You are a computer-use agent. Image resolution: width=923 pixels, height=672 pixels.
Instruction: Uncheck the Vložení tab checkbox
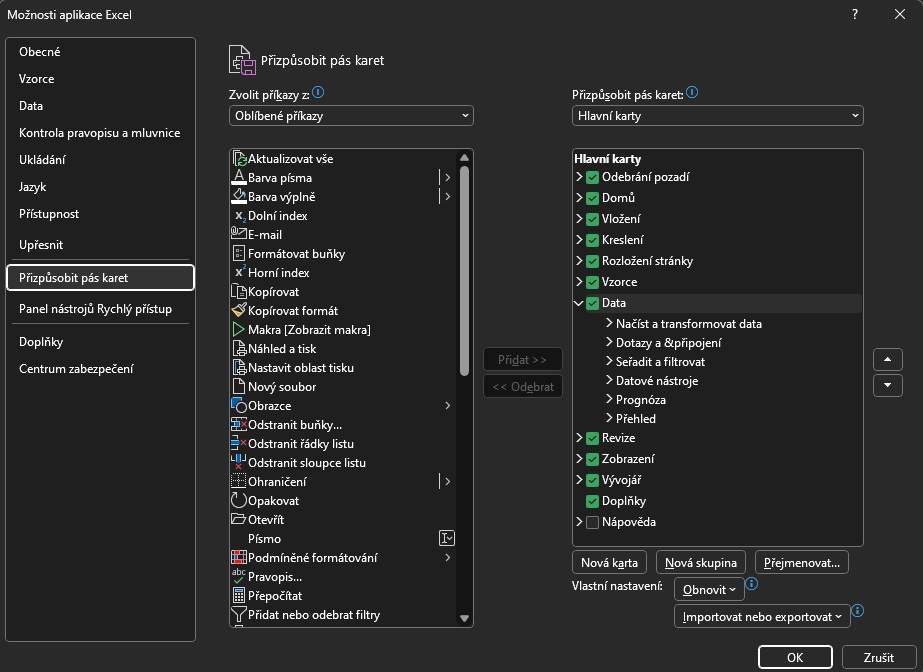pyautogui.click(x=592, y=219)
